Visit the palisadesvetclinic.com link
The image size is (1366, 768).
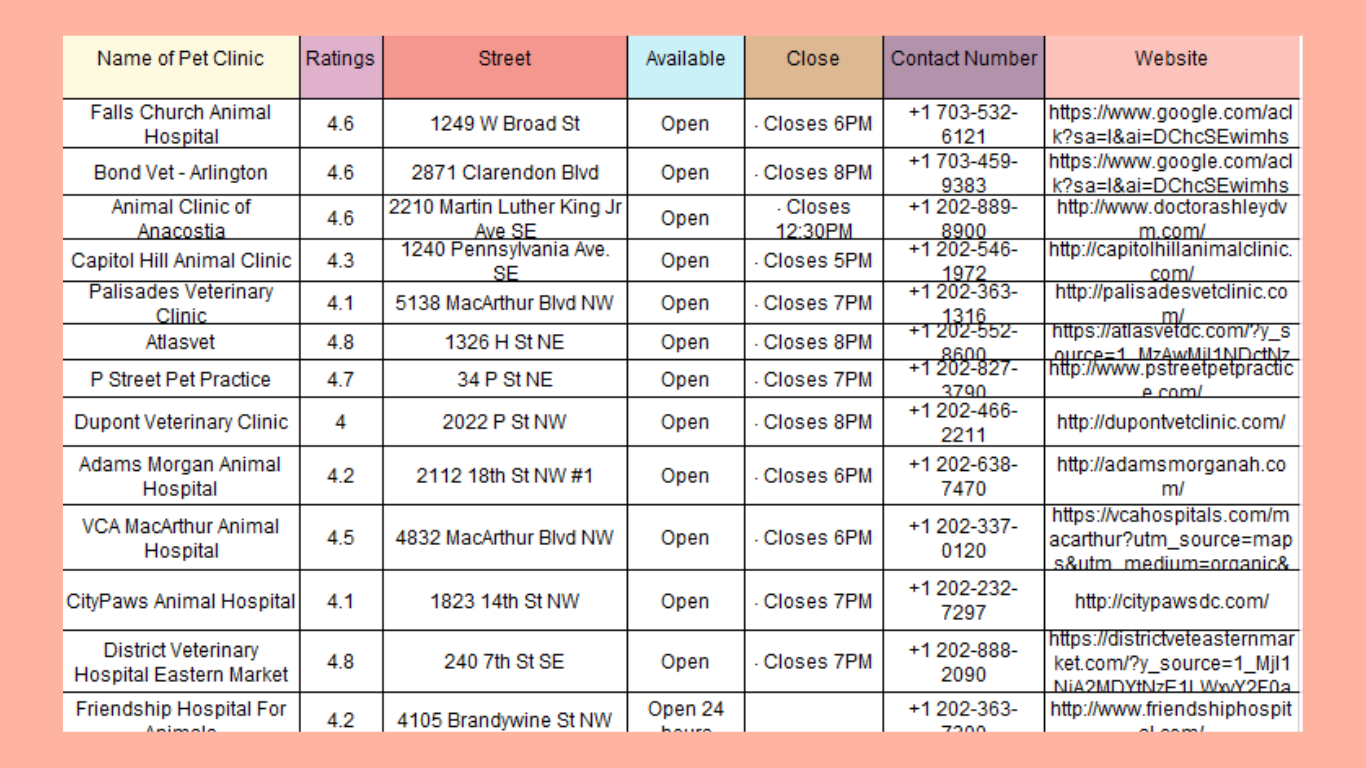(1172, 303)
